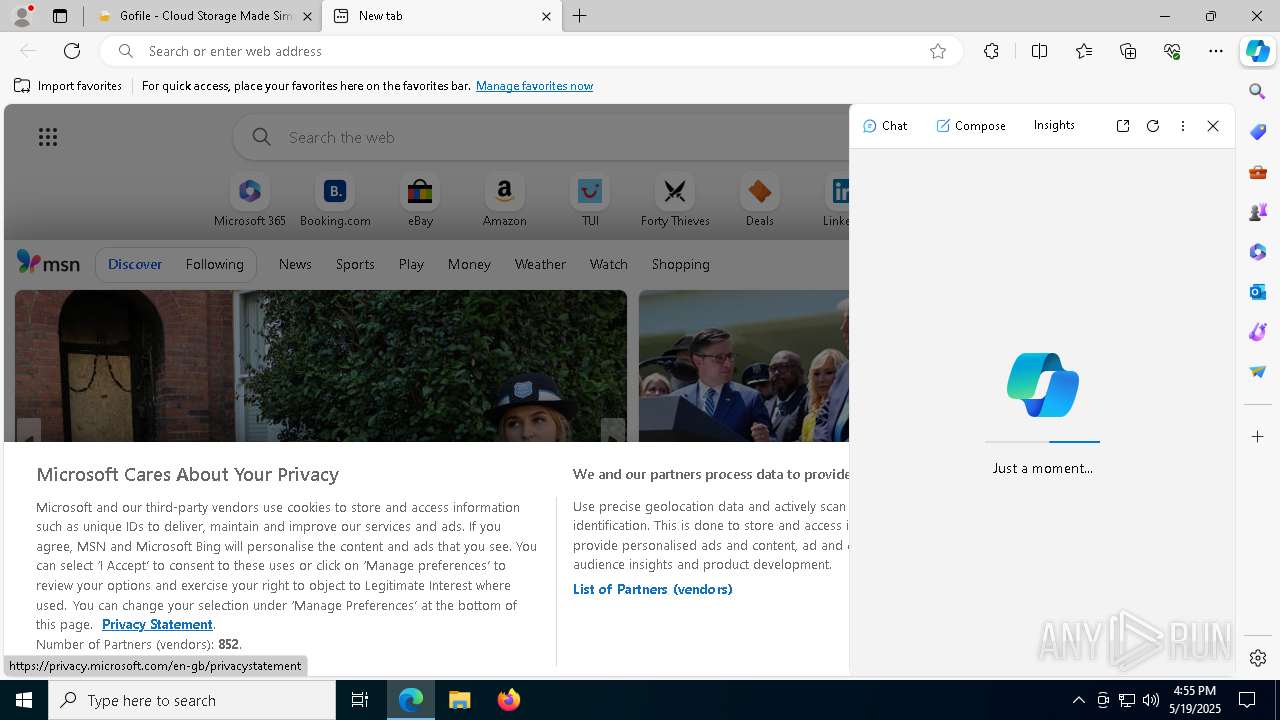The width and height of the screenshot is (1280, 720).
Task: Refresh the Copilot pane
Action: pos(1153,126)
